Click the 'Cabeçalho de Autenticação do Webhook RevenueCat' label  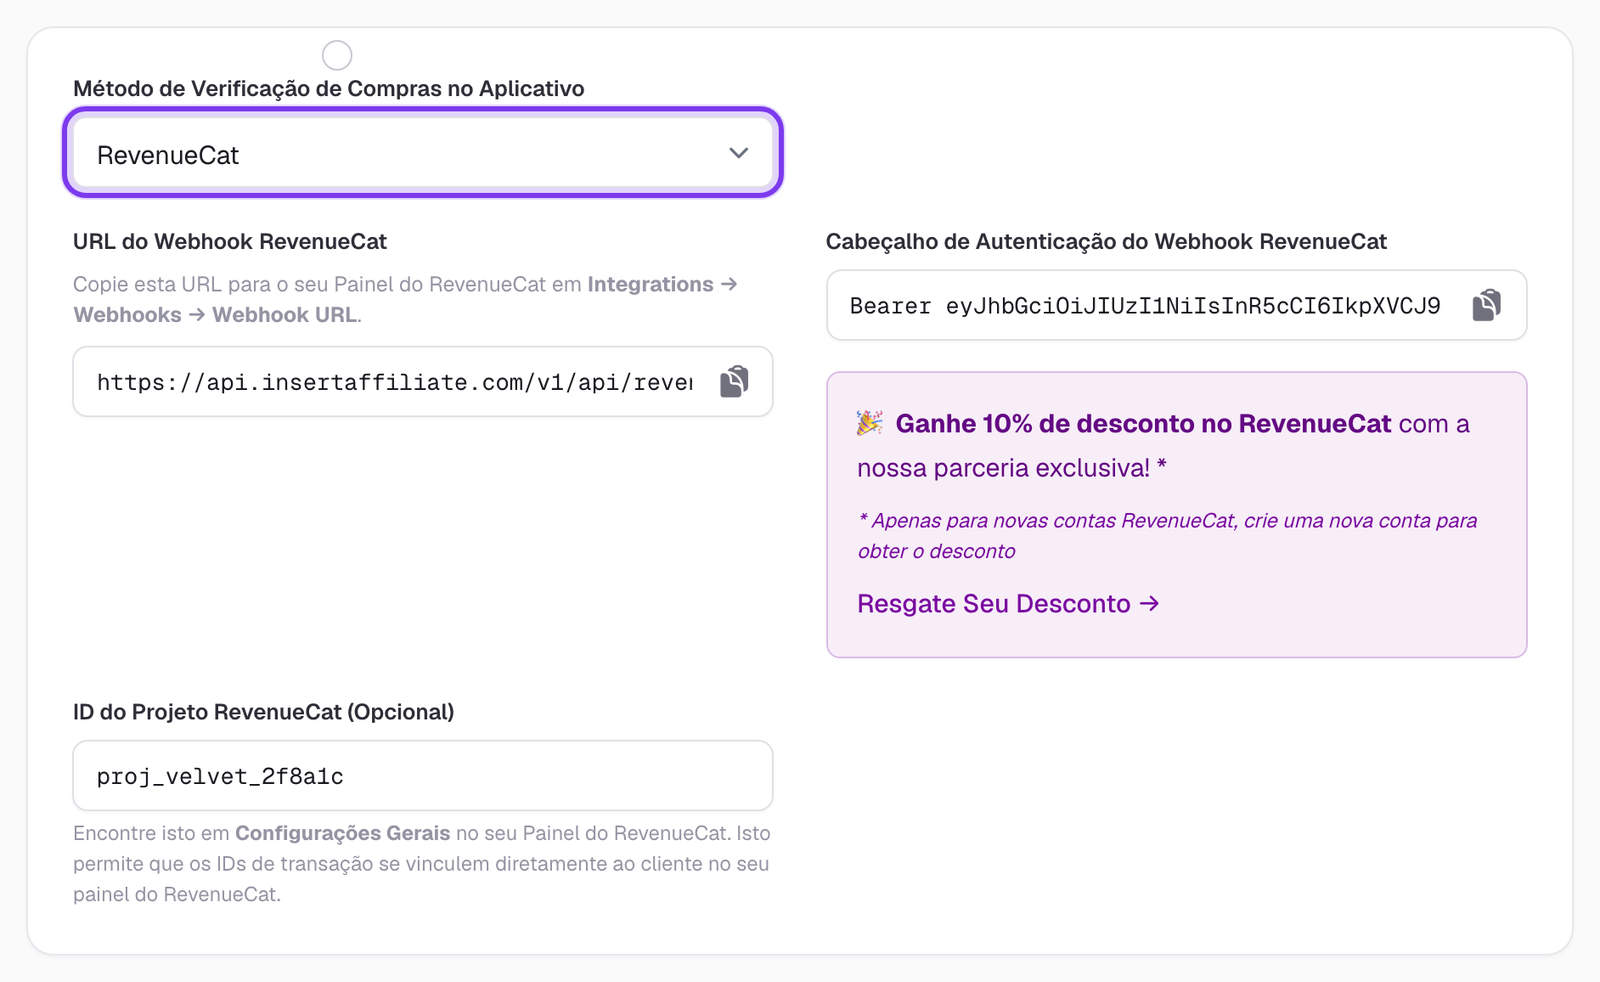pyautogui.click(x=1106, y=241)
